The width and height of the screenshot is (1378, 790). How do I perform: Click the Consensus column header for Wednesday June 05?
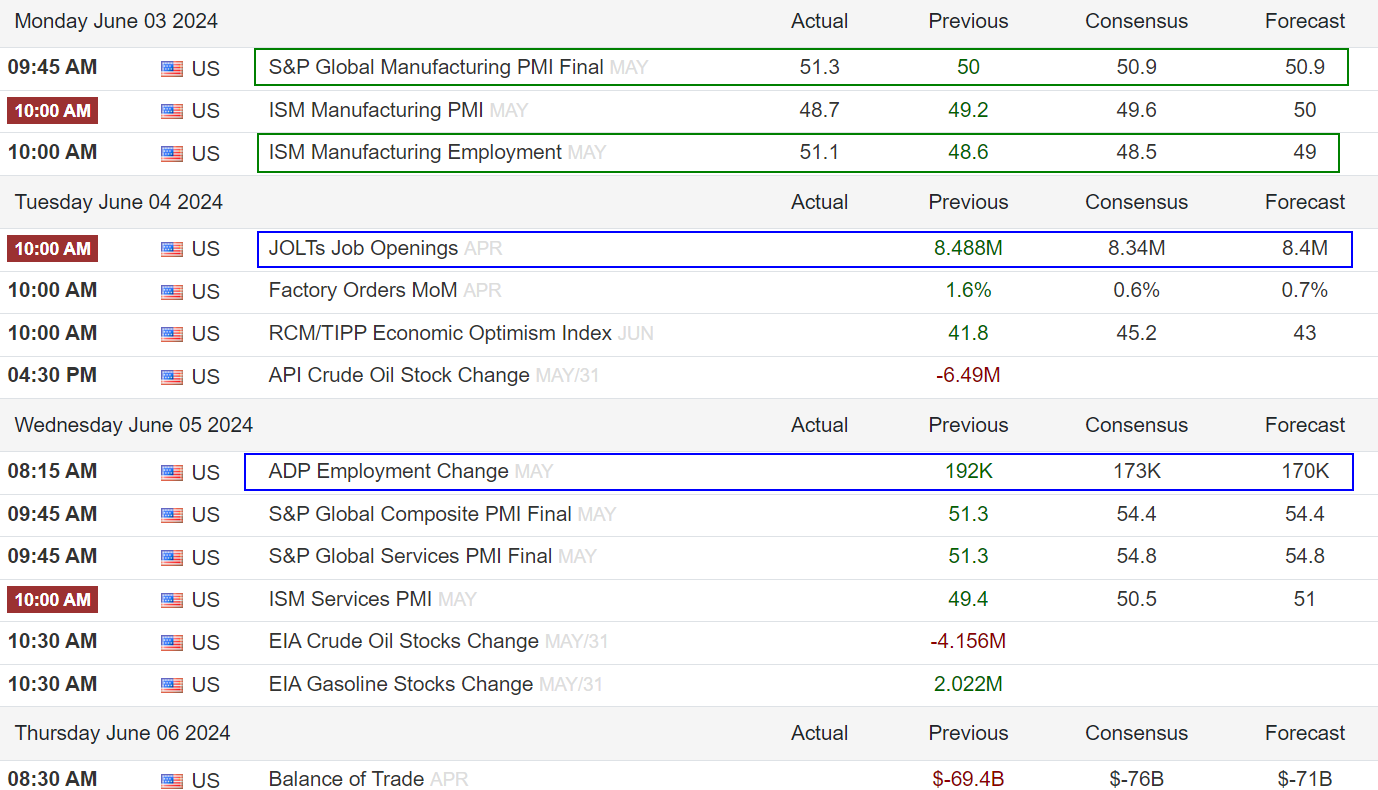(x=1136, y=425)
